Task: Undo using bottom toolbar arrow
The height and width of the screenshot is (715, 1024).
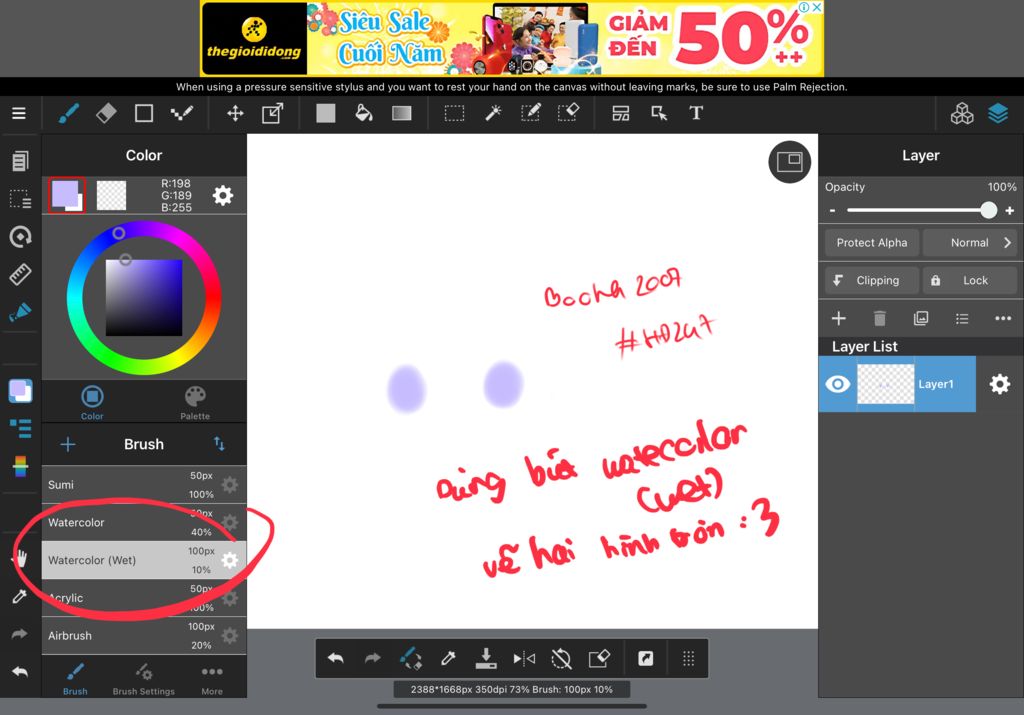Action: point(336,658)
